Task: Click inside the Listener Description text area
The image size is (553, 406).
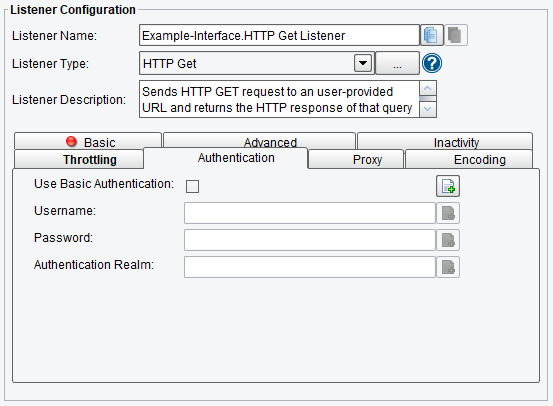Action: (x=279, y=99)
